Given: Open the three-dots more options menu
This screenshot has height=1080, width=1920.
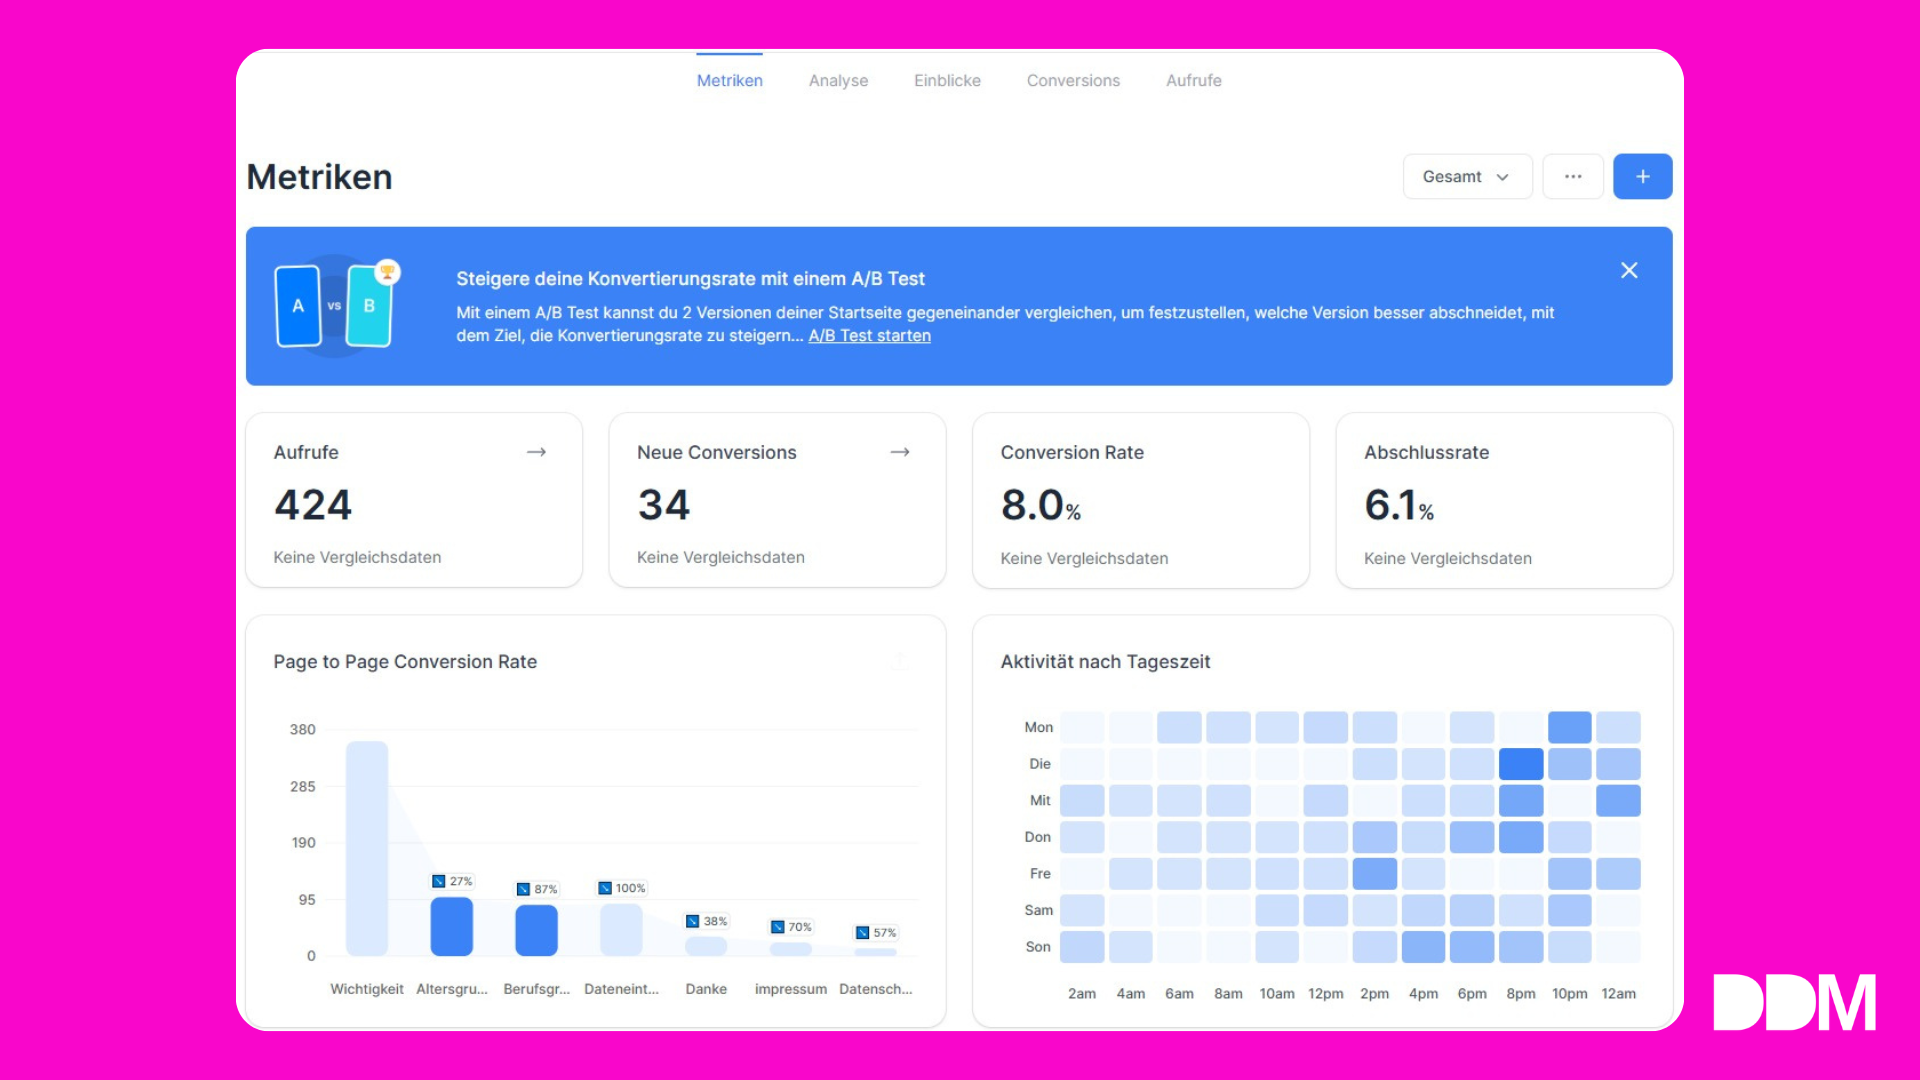Looking at the screenshot, I should pyautogui.click(x=1573, y=177).
